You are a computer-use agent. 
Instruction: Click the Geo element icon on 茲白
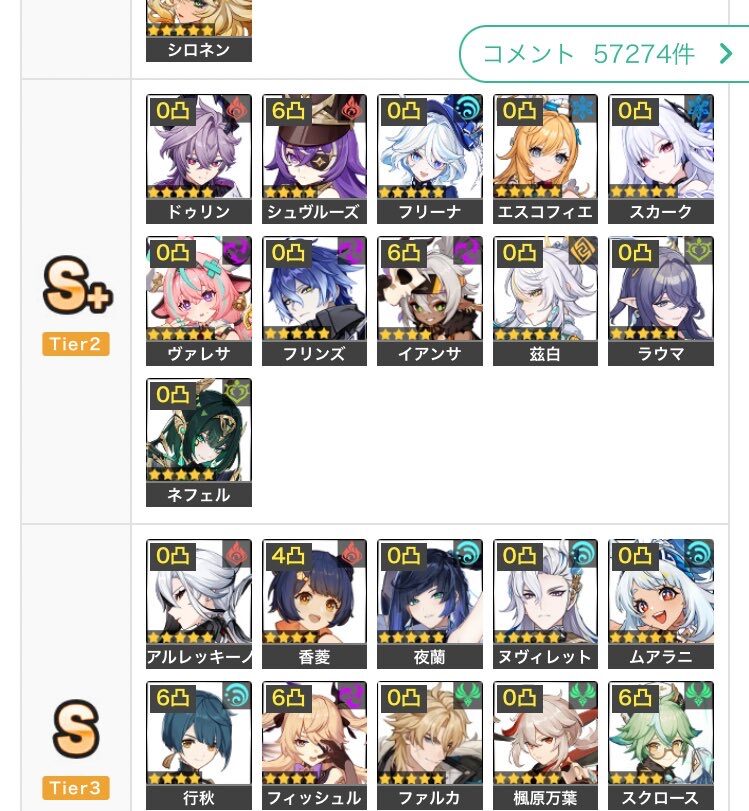583,250
